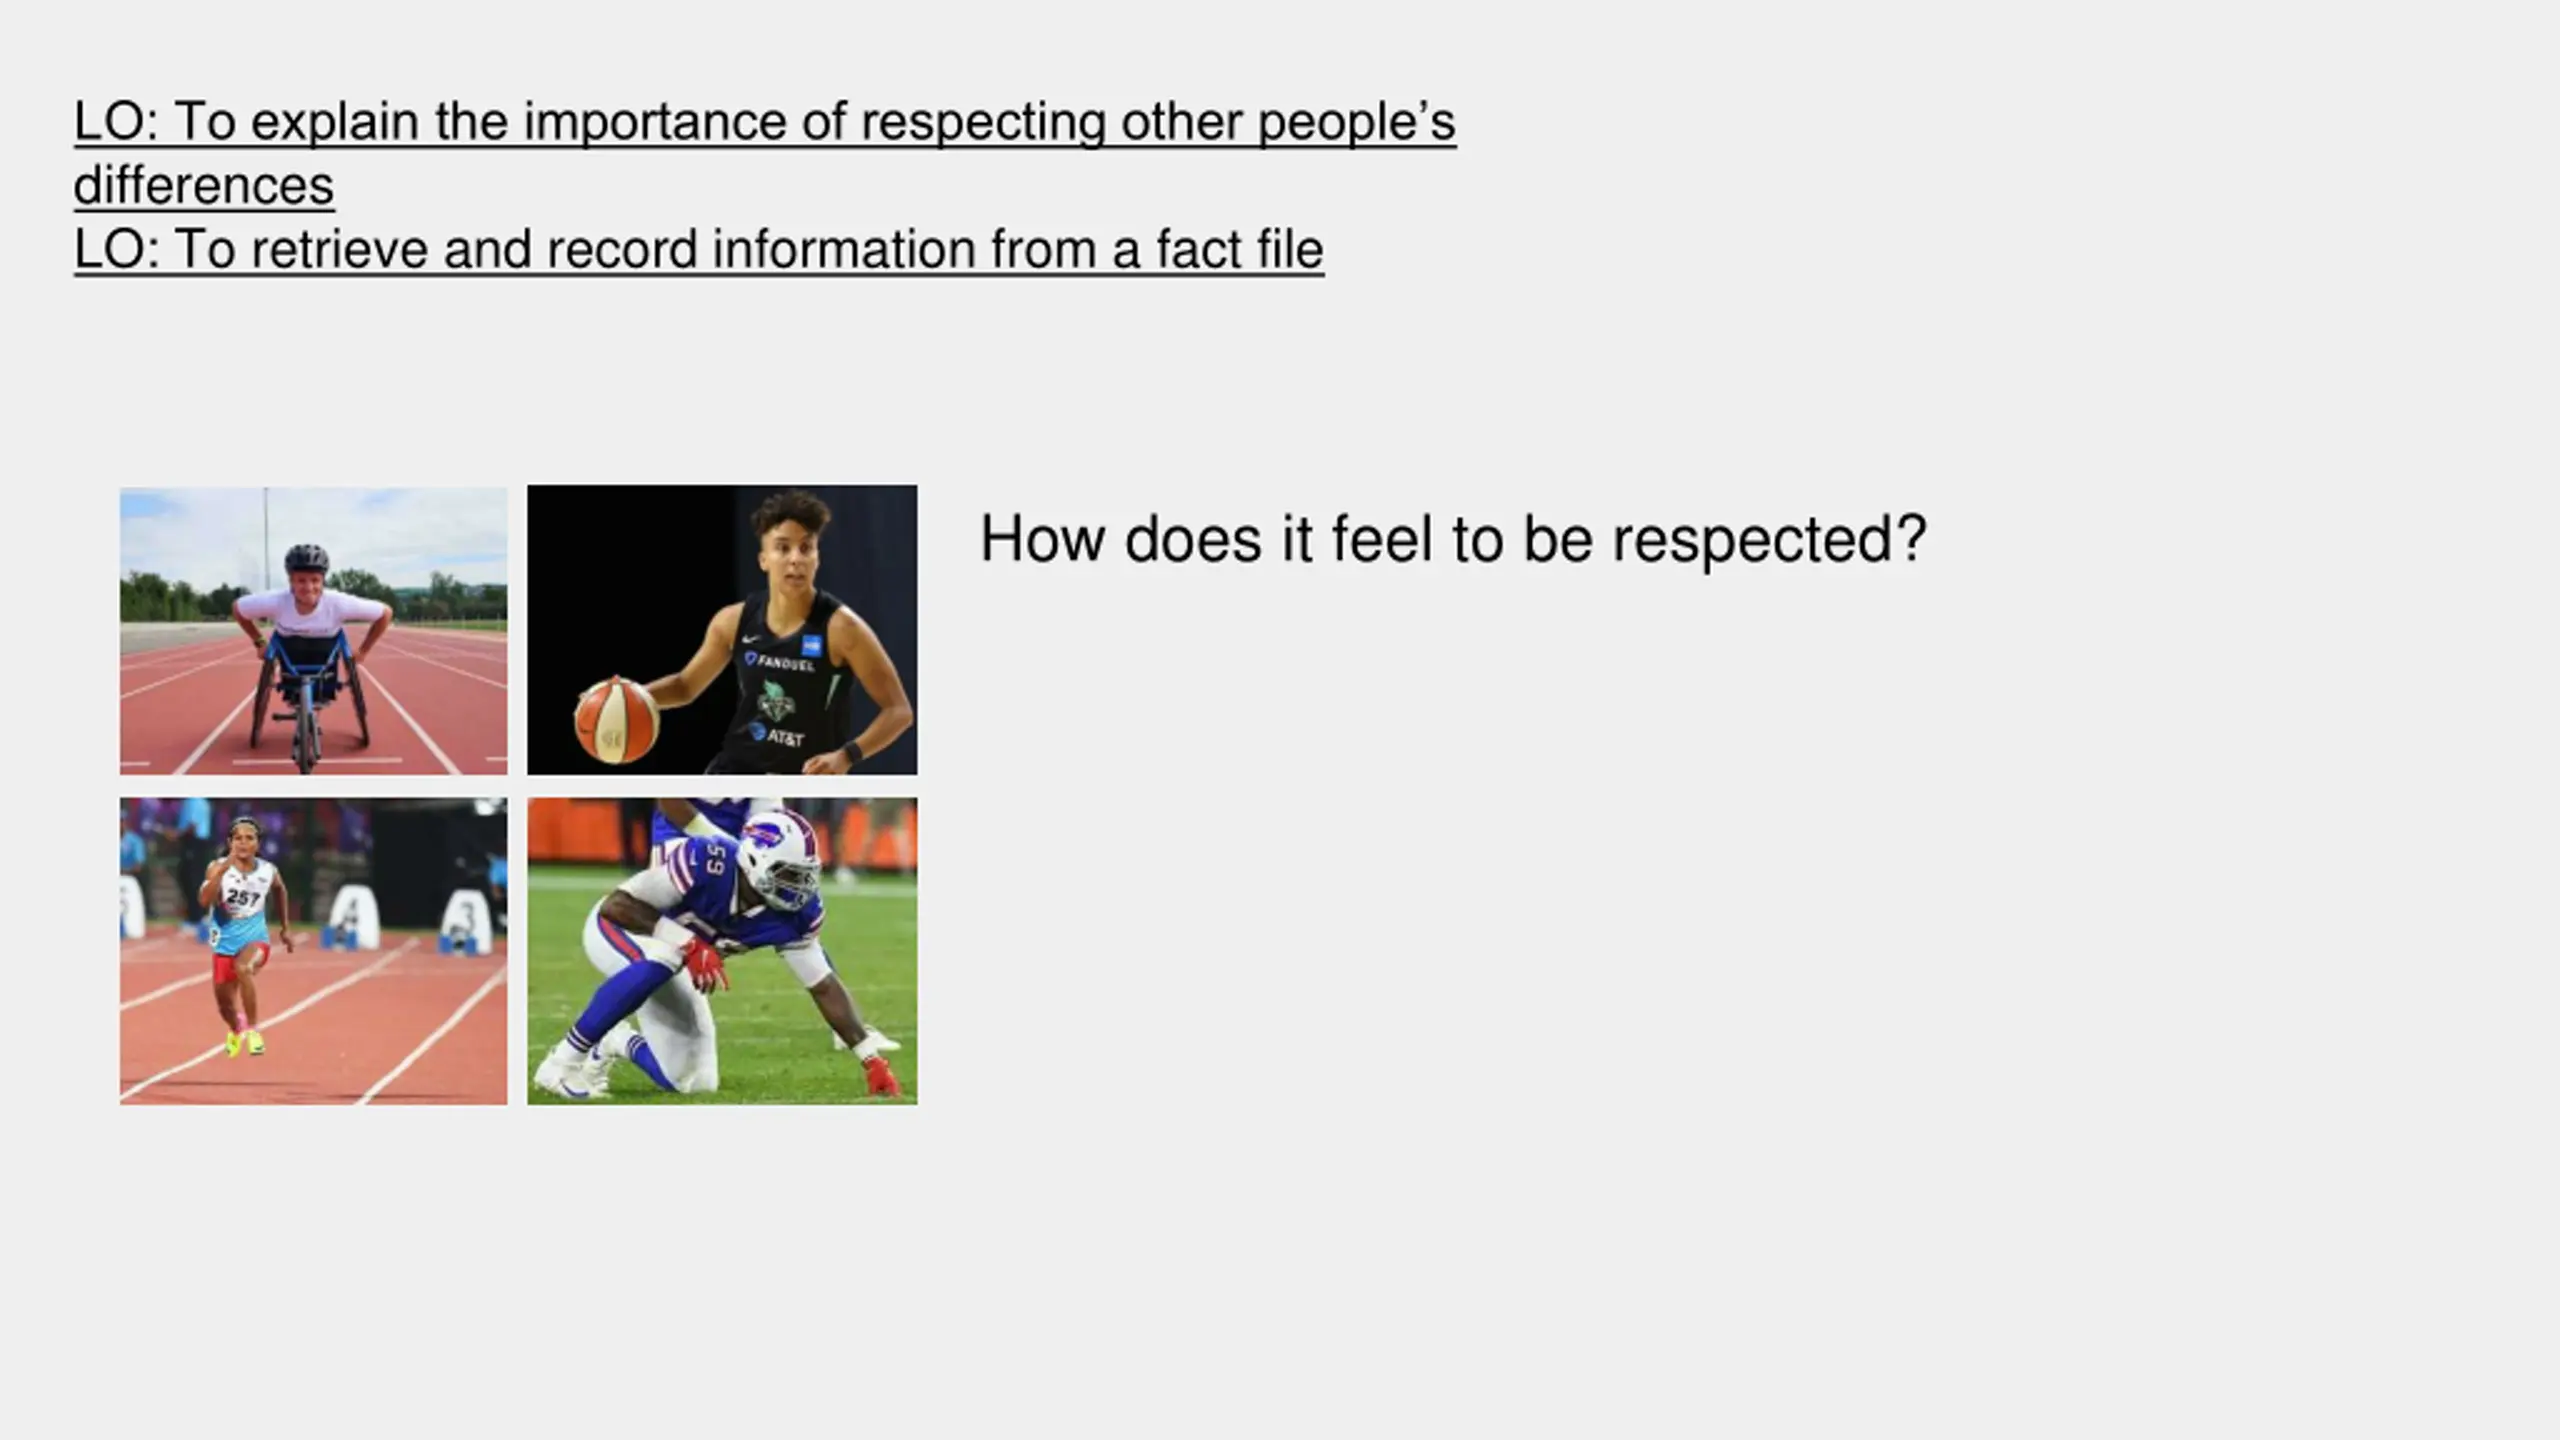Click the word 'respected?' in the question
The height and width of the screenshot is (1440, 2560).
pos(1770,540)
